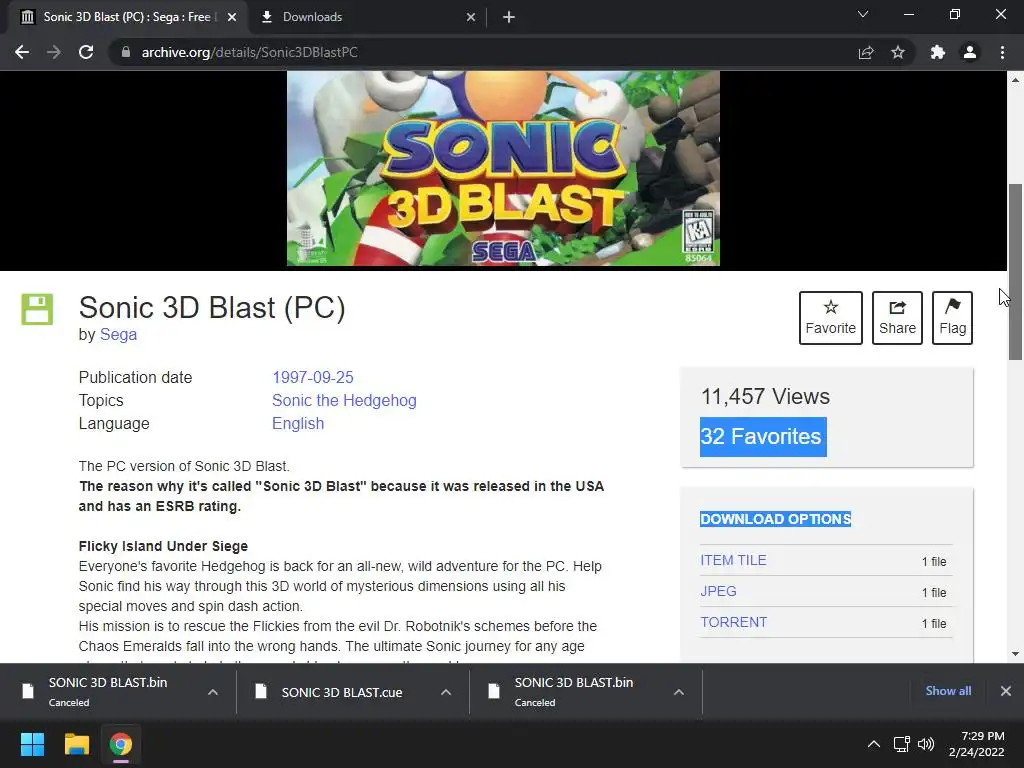Expand options for SONIC 3D BLAST.cue download
This screenshot has height=768, width=1024.
pyautogui.click(x=446, y=692)
